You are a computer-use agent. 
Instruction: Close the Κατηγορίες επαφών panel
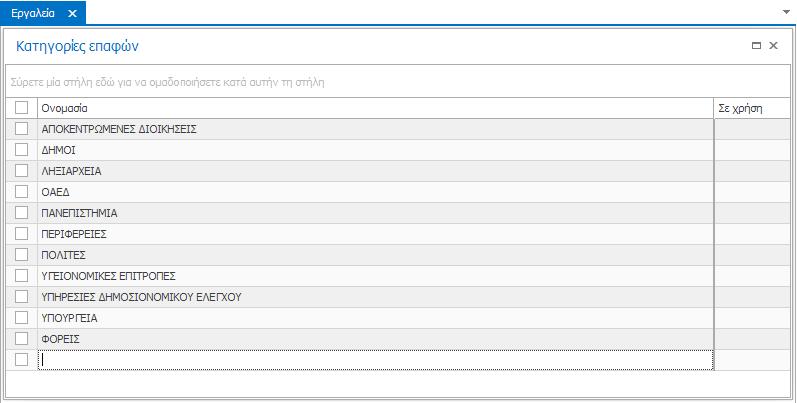(x=774, y=46)
